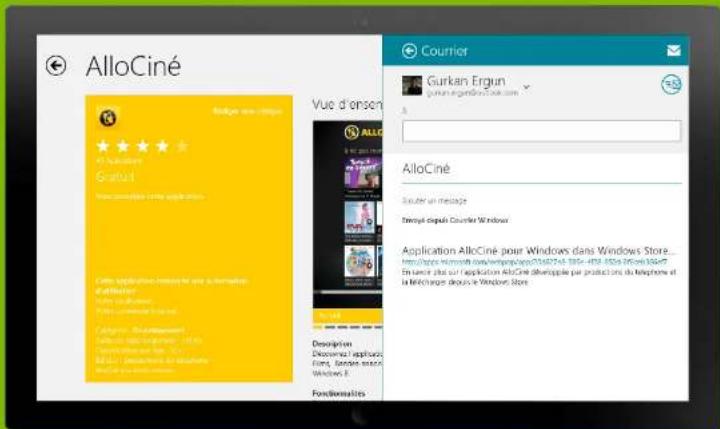Click the 'Envoyé depuis Courrier Windows' signature text

pyautogui.click(x=455, y=220)
